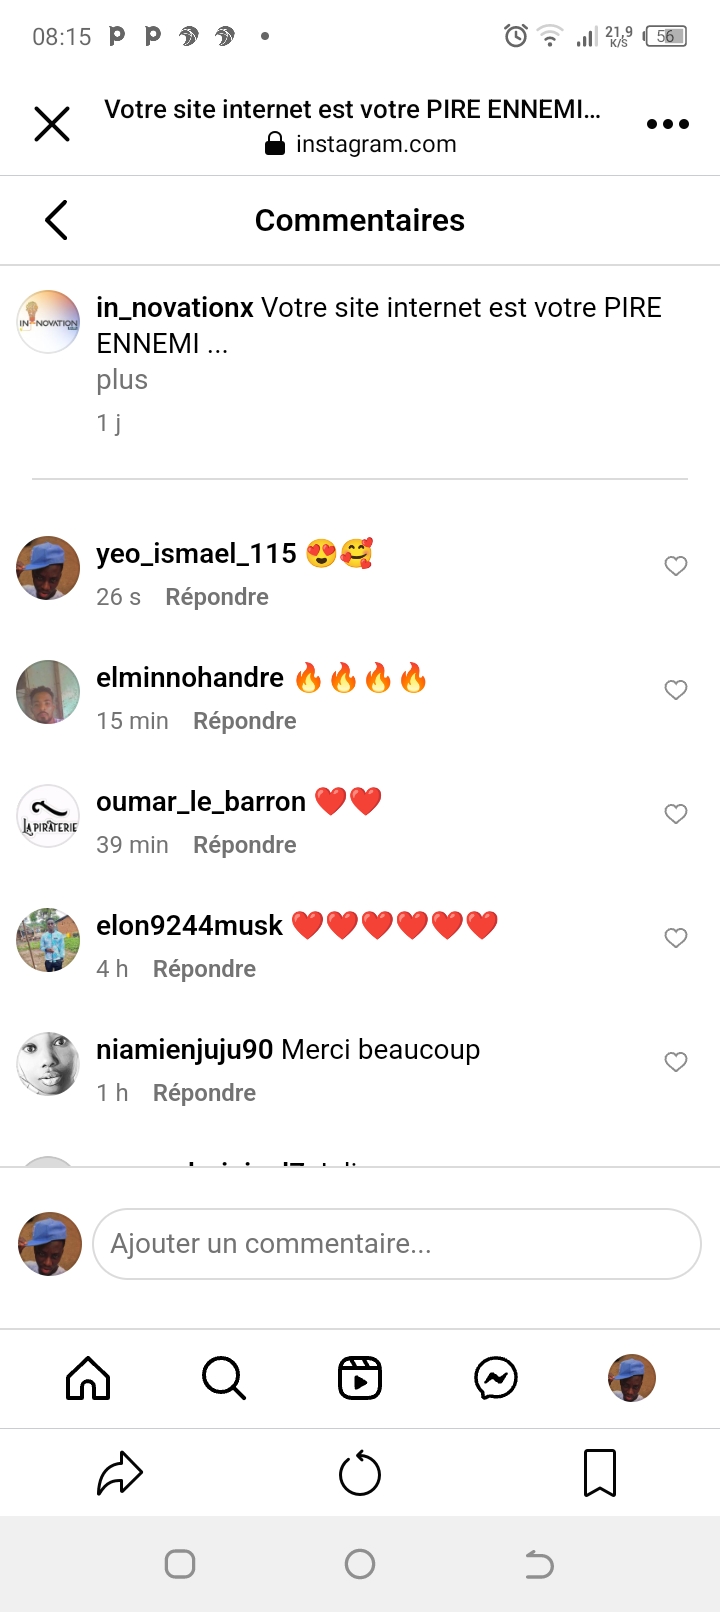Open the Reels tab icon
Screen dimensions: 720x1612
(x=360, y=1378)
